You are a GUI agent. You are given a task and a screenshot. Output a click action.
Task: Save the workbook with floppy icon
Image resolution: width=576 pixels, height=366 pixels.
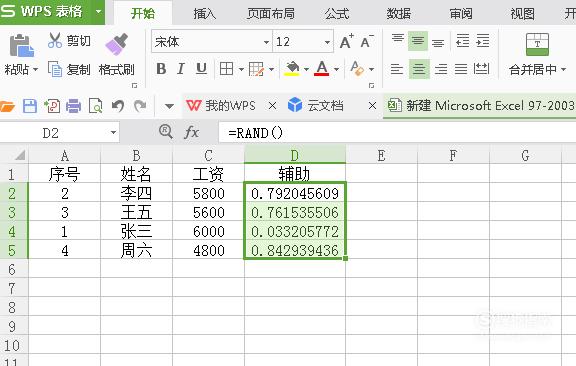[x=30, y=106]
